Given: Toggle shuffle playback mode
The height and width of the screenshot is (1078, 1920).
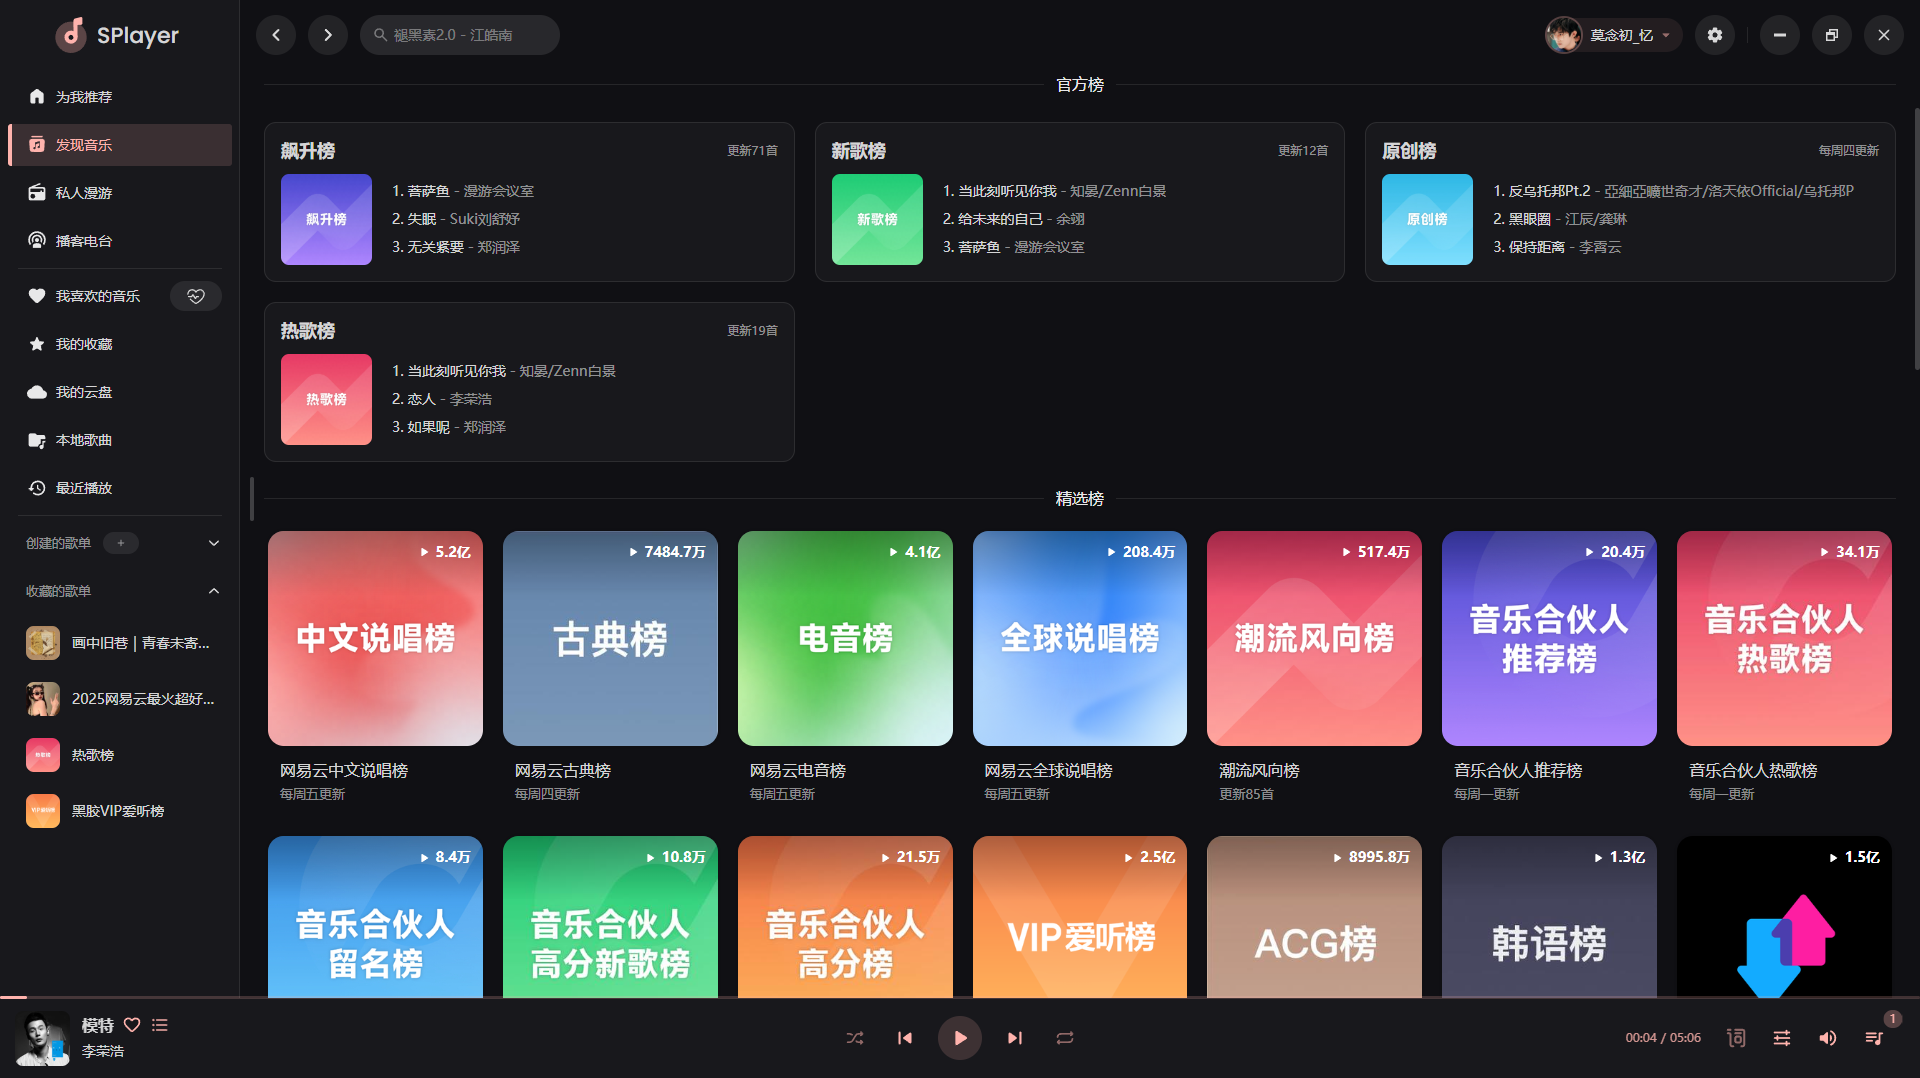Looking at the screenshot, I should pyautogui.click(x=855, y=1038).
